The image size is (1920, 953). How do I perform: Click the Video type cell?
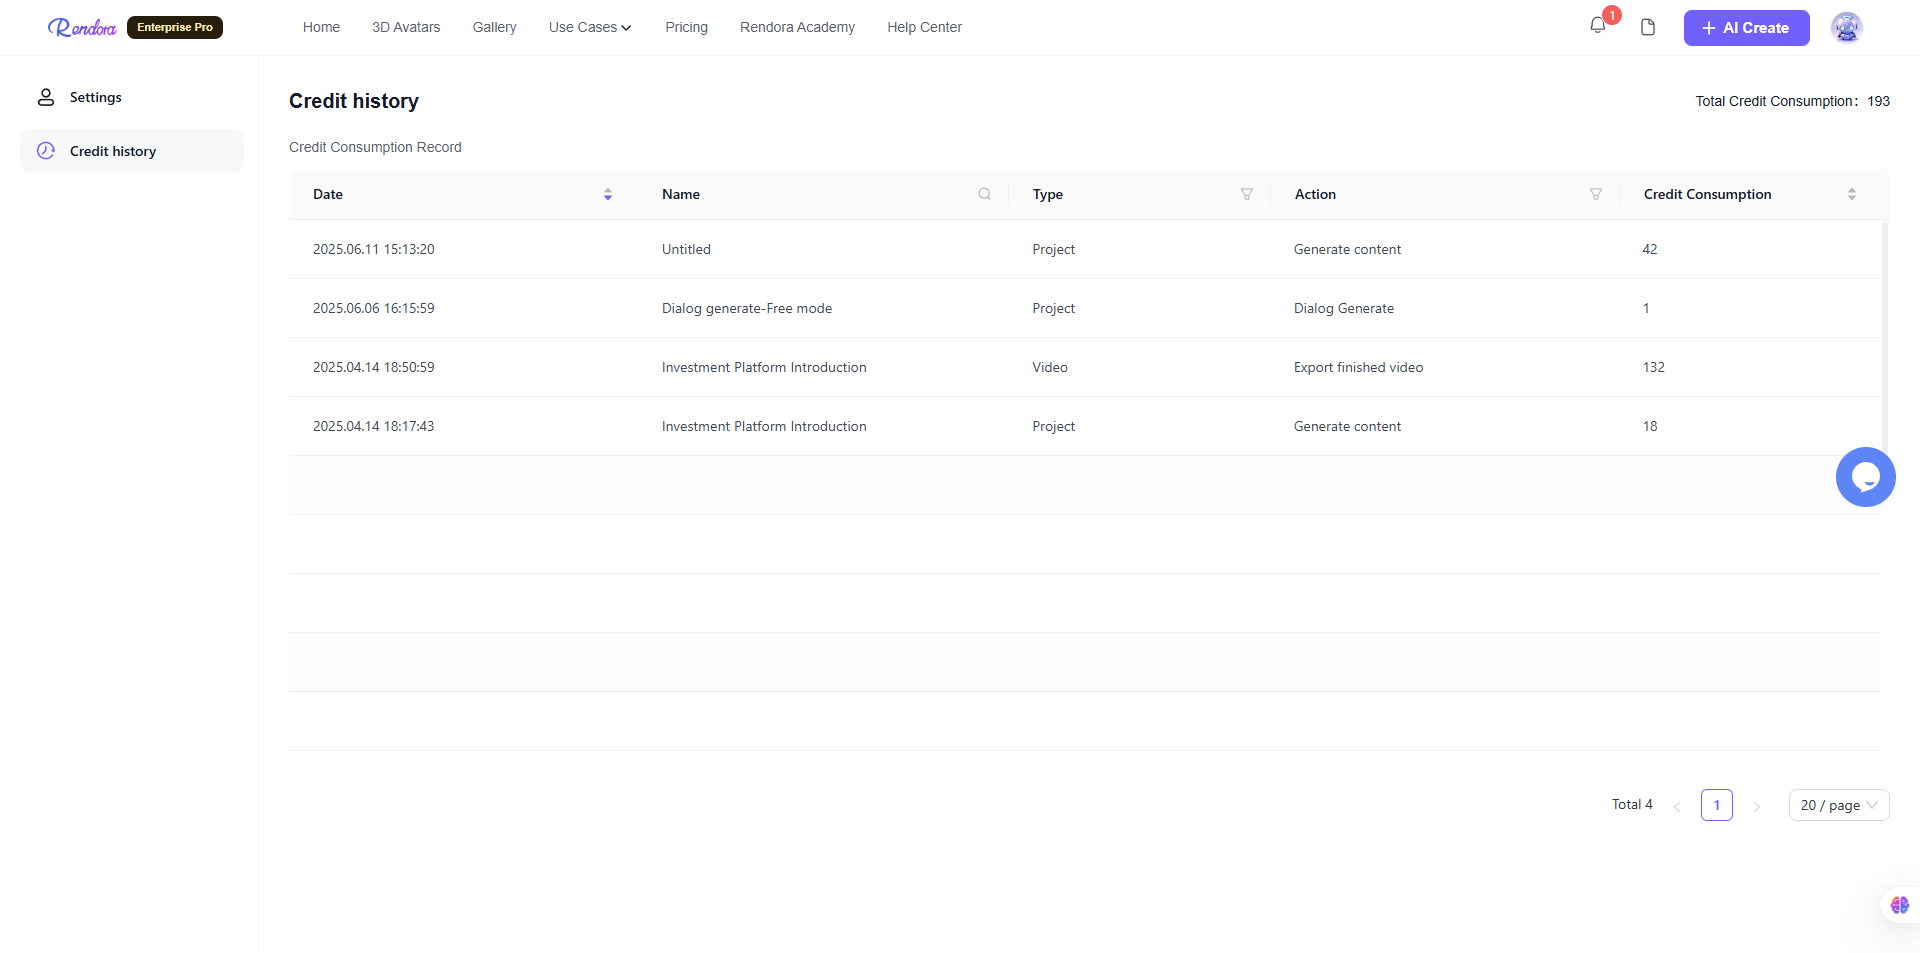[x=1050, y=367]
